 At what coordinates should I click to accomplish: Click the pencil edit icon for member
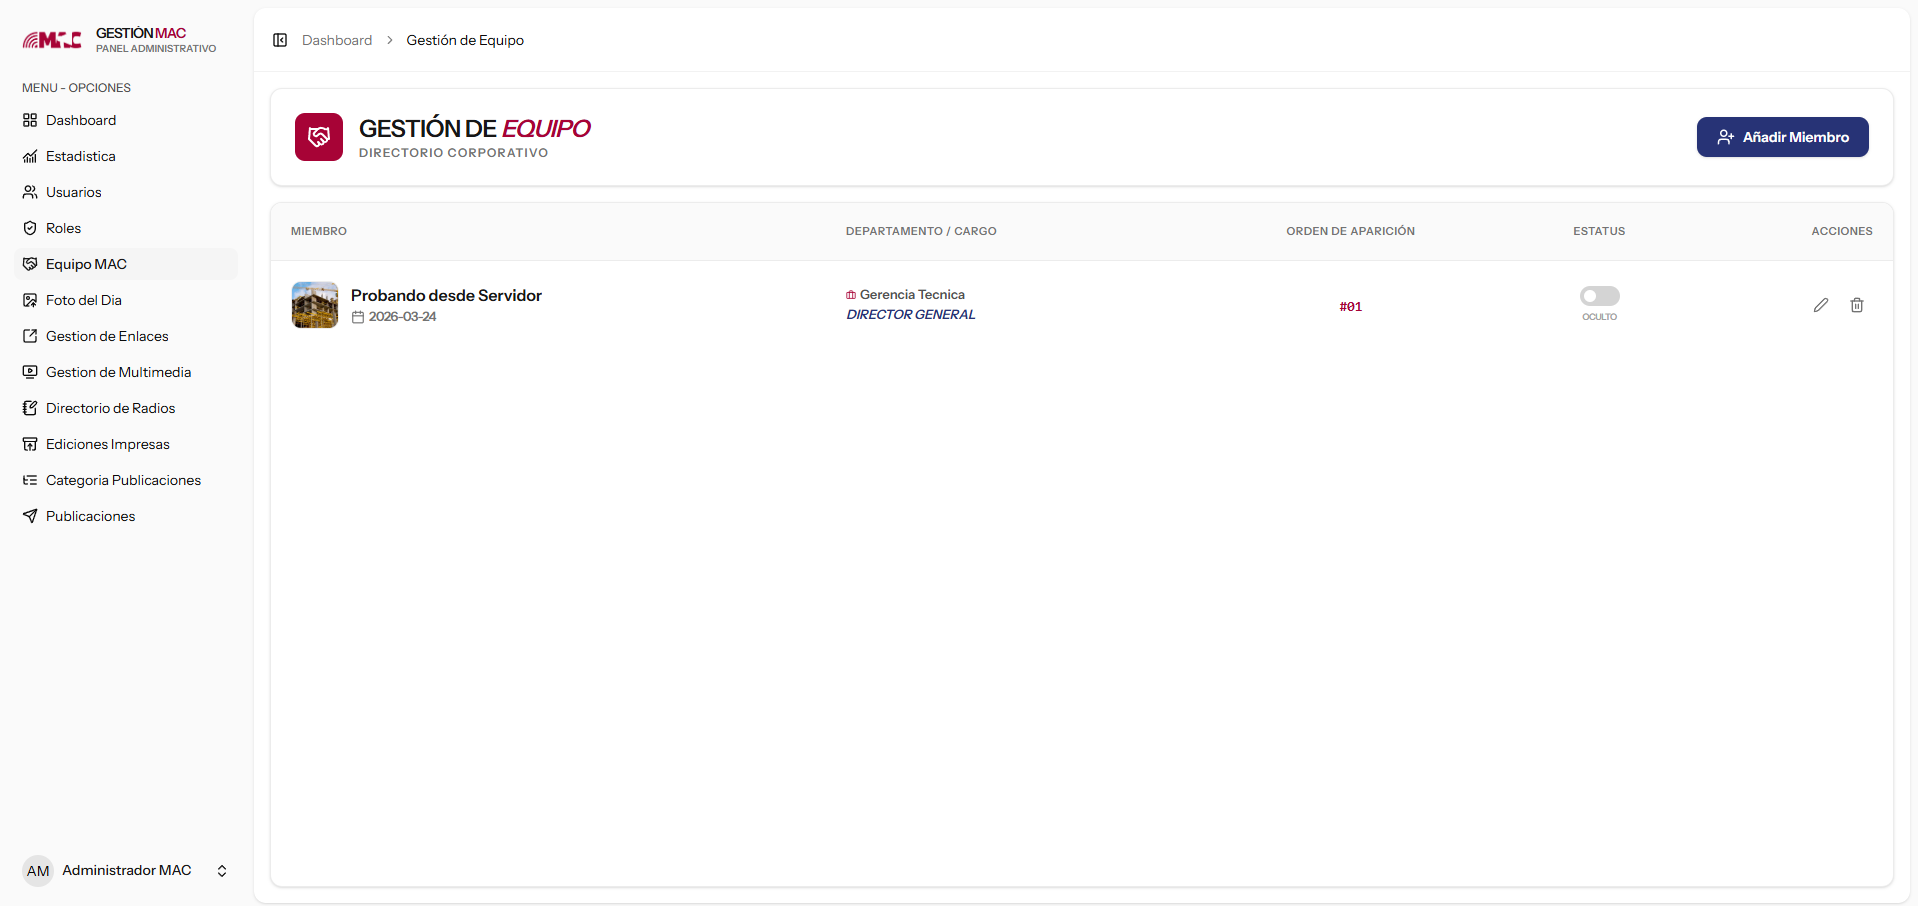tap(1820, 305)
